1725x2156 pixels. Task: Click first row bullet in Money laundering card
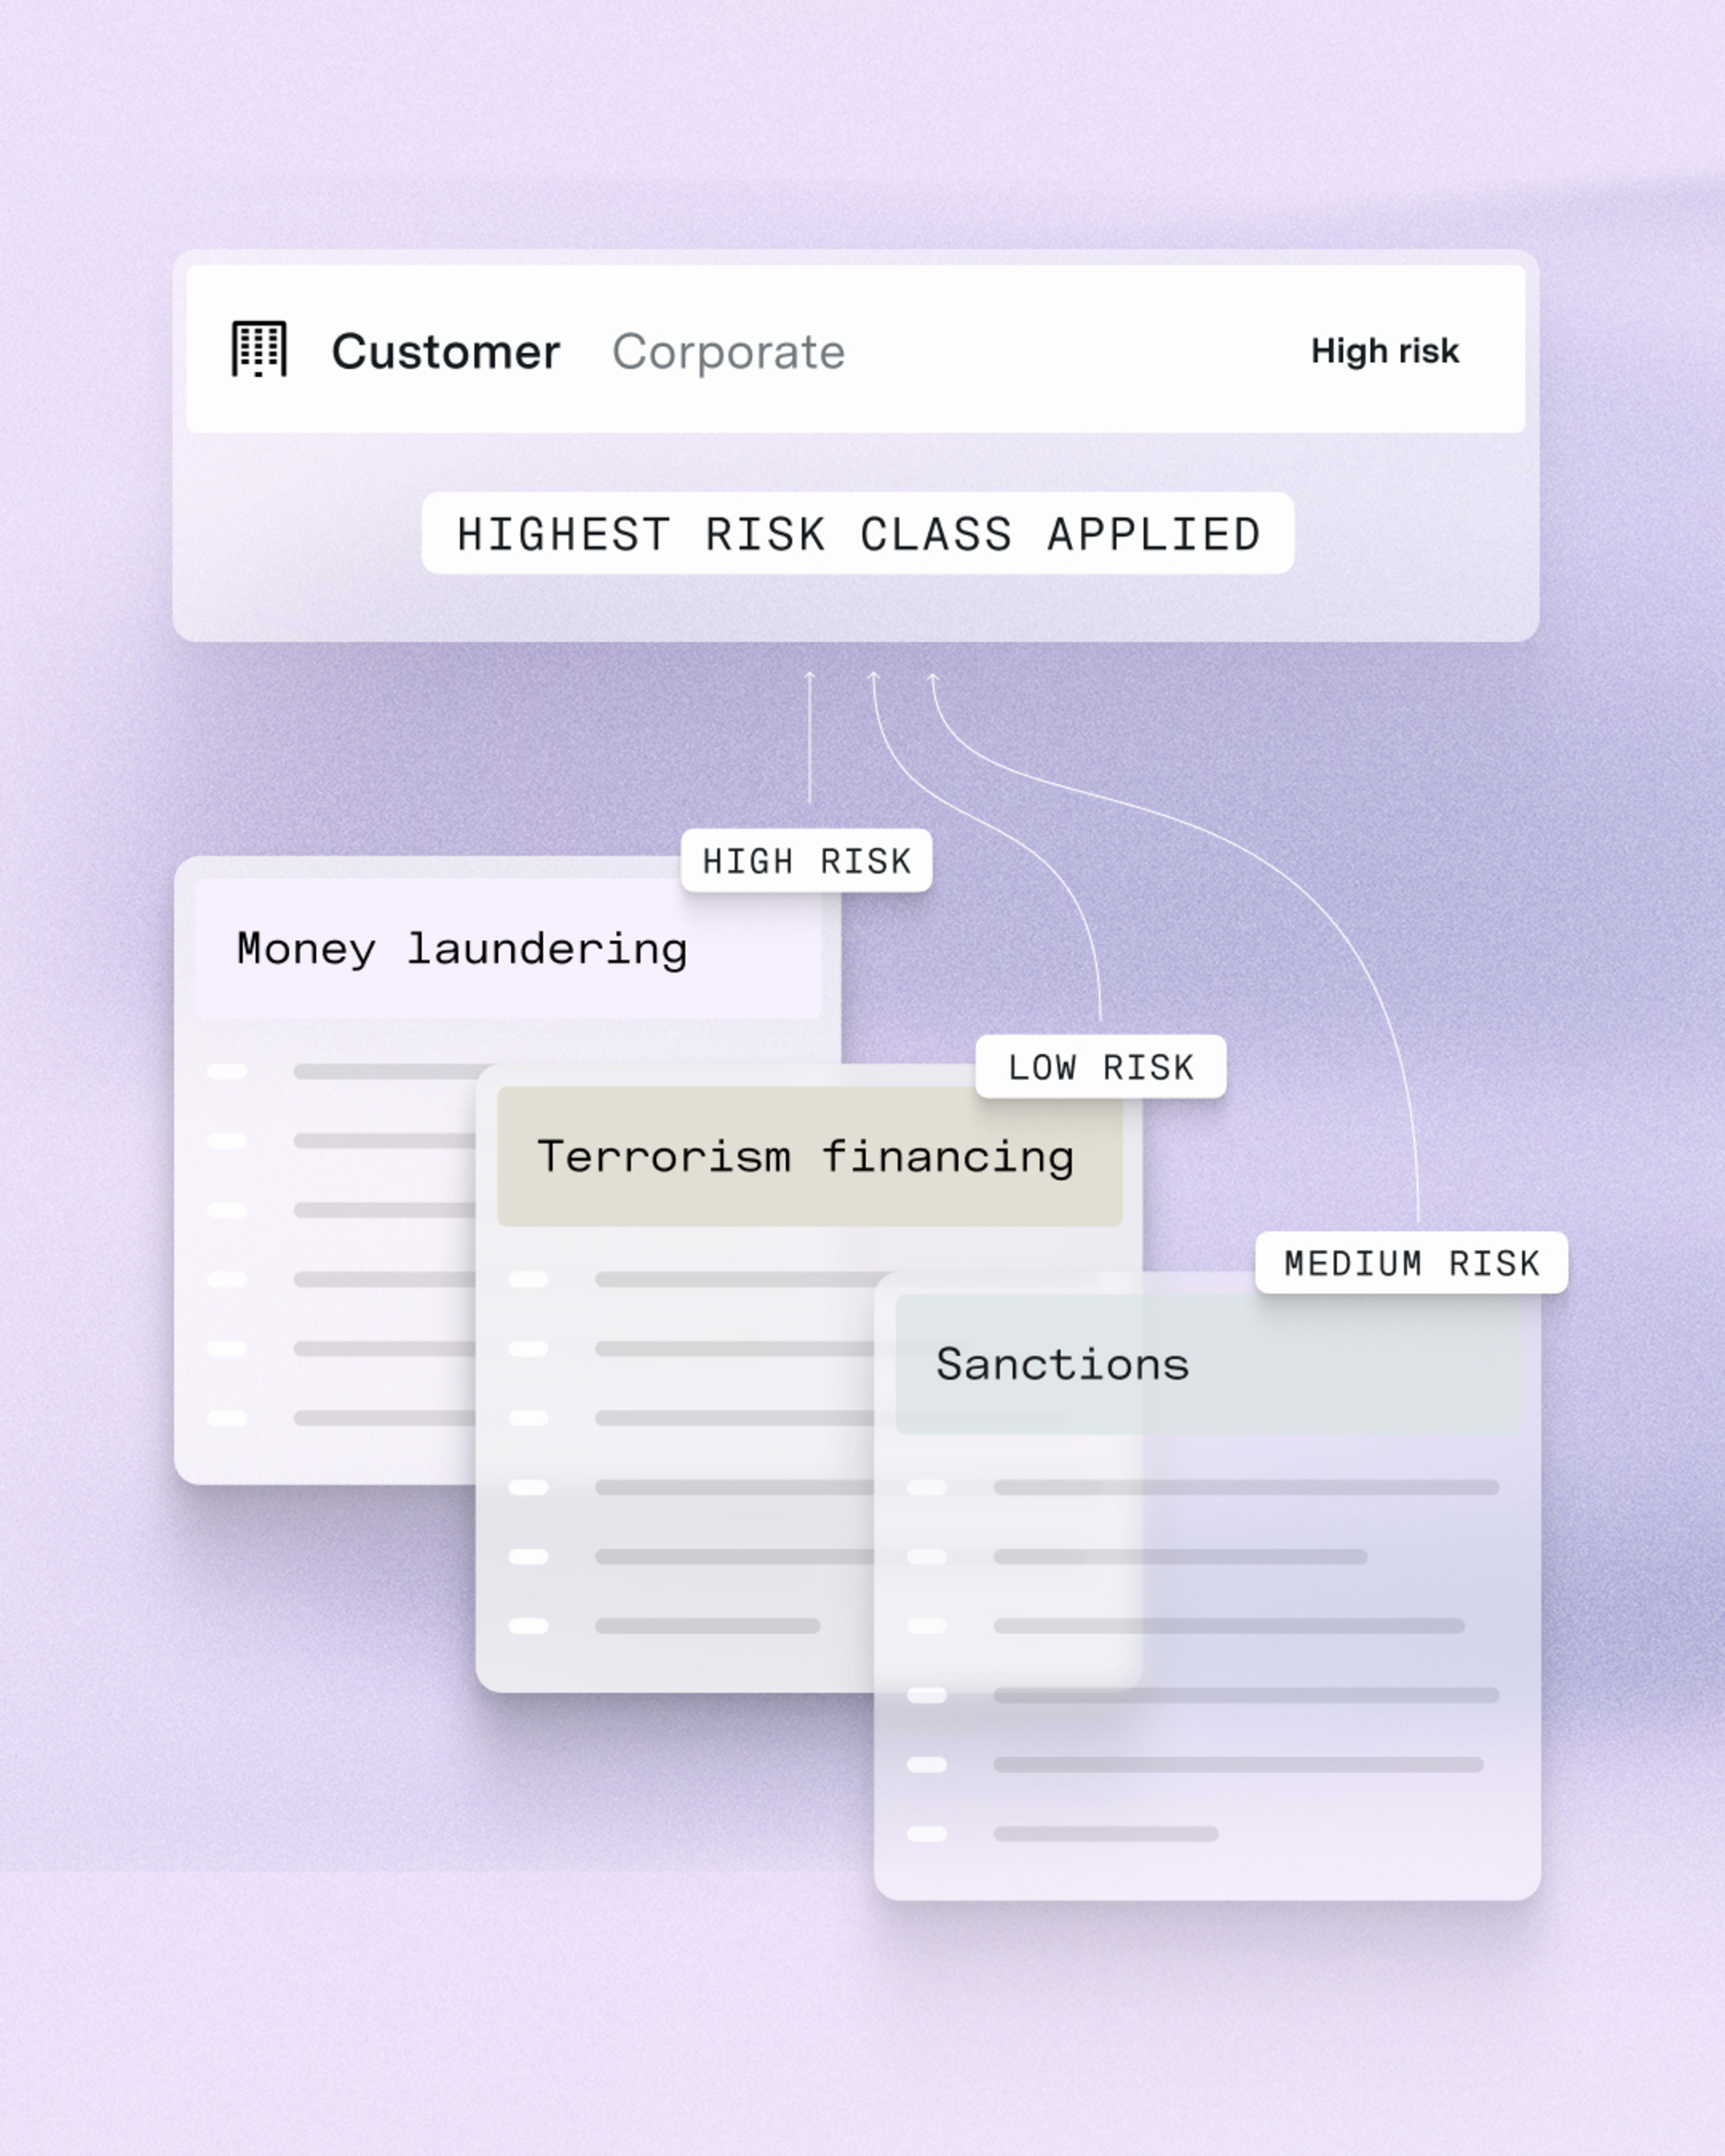(x=227, y=1072)
